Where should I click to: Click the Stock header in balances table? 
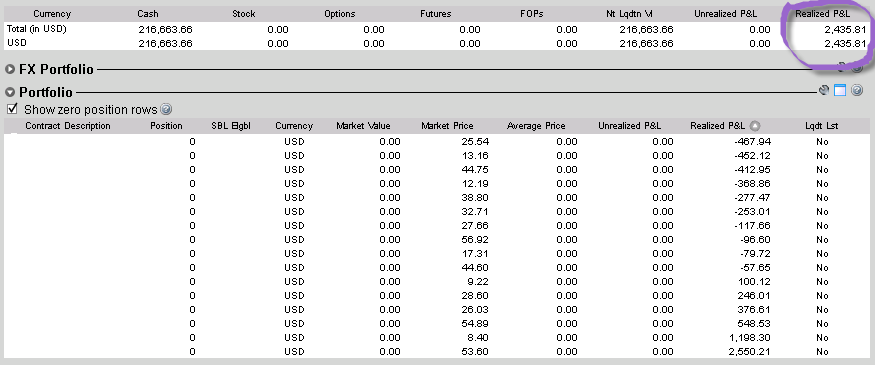point(243,13)
